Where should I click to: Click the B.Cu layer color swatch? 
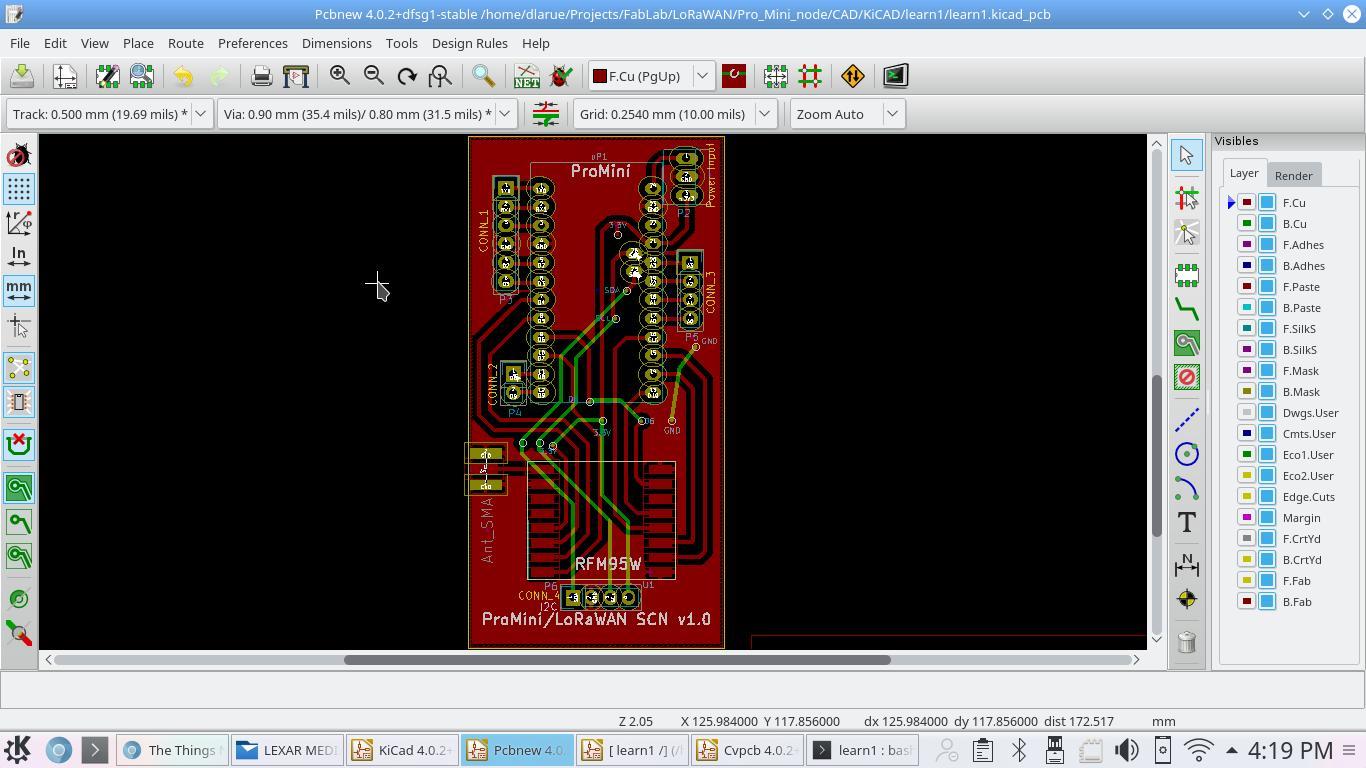(x=1247, y=223)
